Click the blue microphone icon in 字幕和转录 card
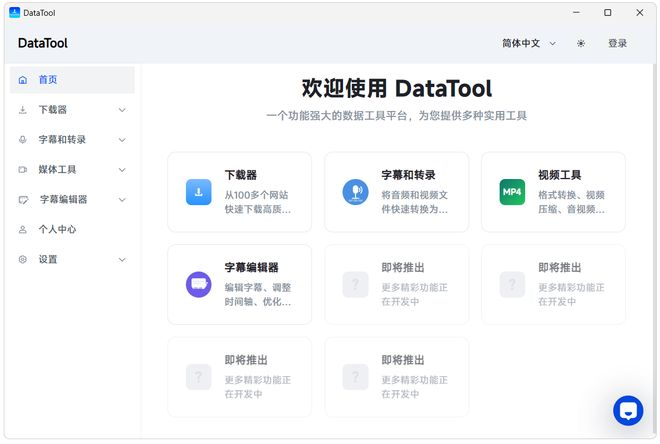660x444 pixels. tap(355, 192)
